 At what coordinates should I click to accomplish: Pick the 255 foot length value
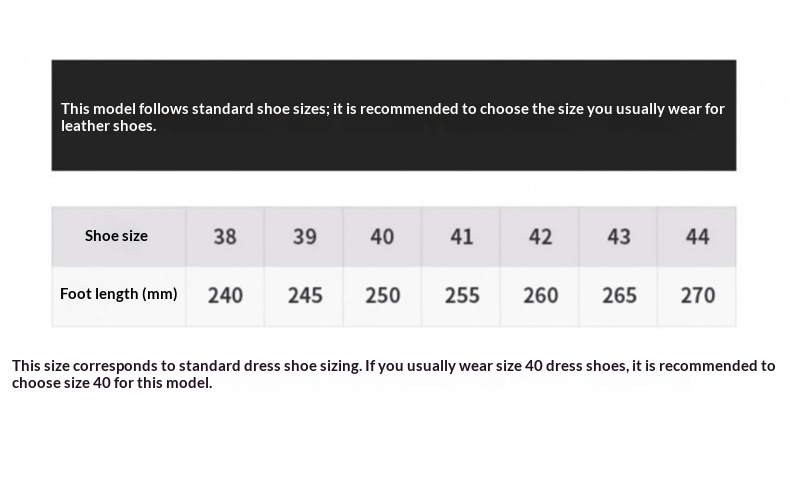point(461,295)
